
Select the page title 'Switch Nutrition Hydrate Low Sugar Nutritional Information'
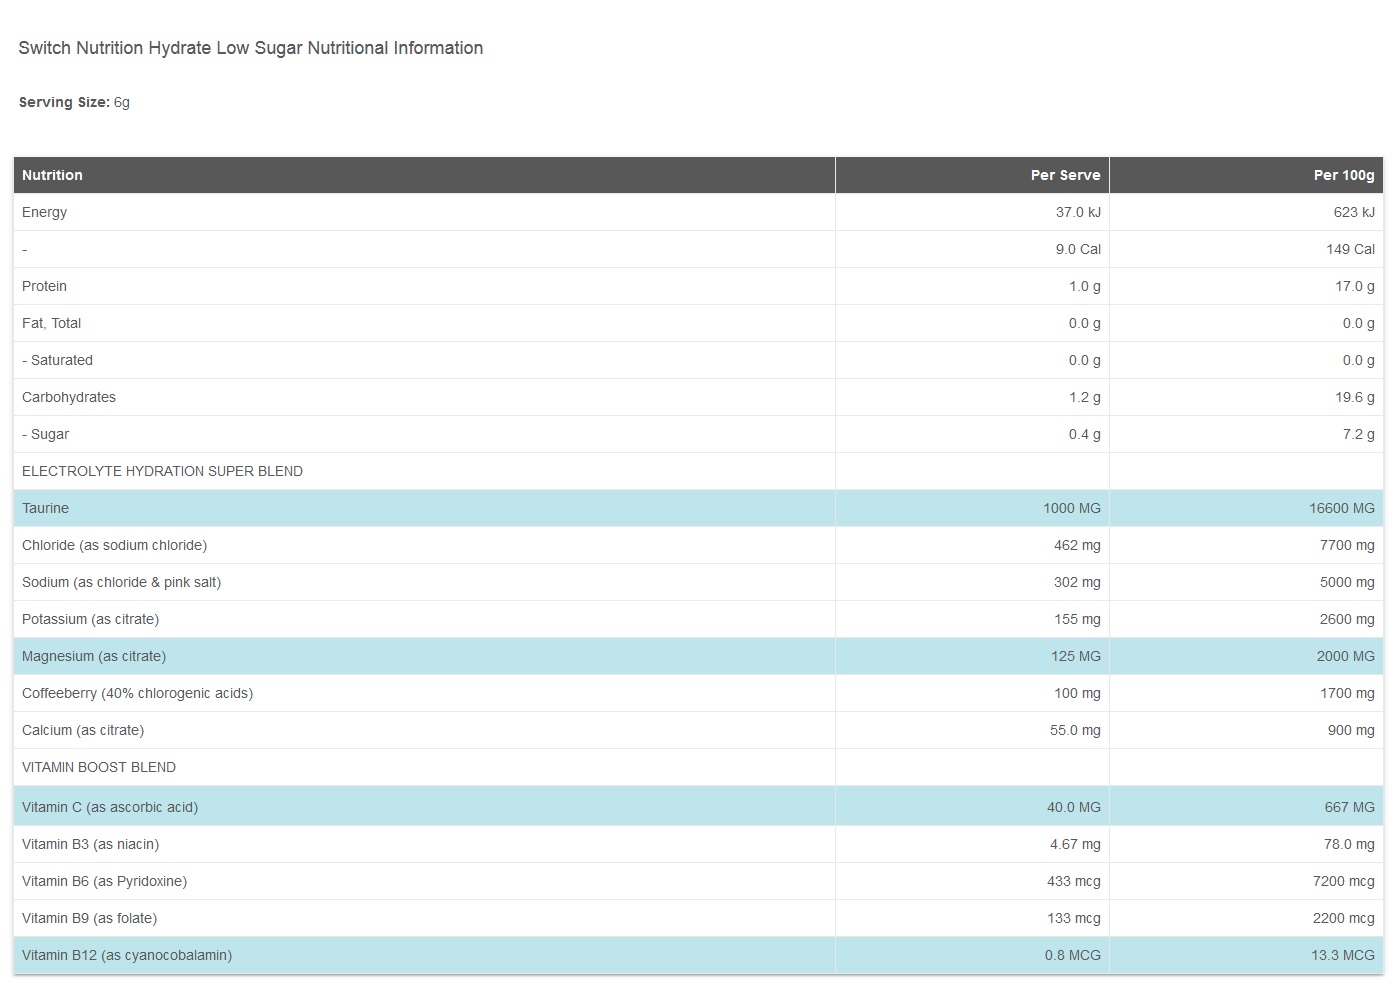(250, 48)
